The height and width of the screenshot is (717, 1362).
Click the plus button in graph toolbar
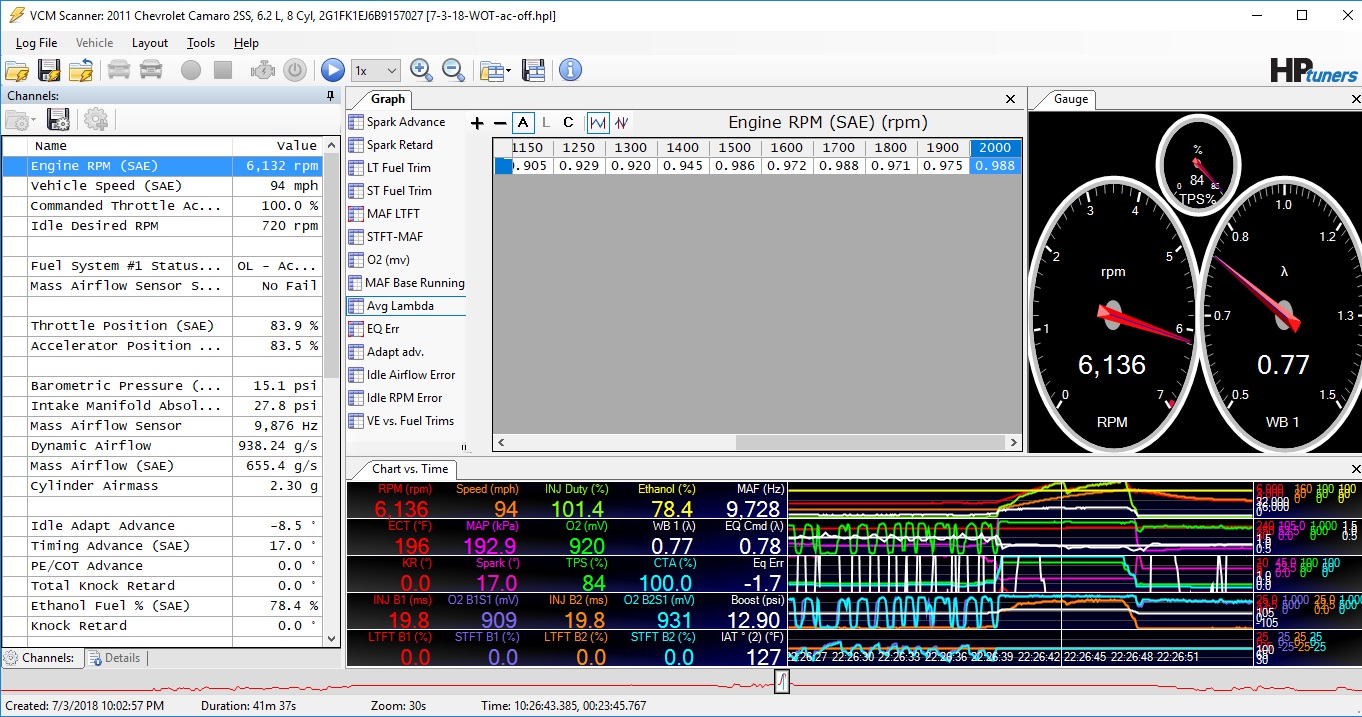pyautogui.click(x=477, y=123)
